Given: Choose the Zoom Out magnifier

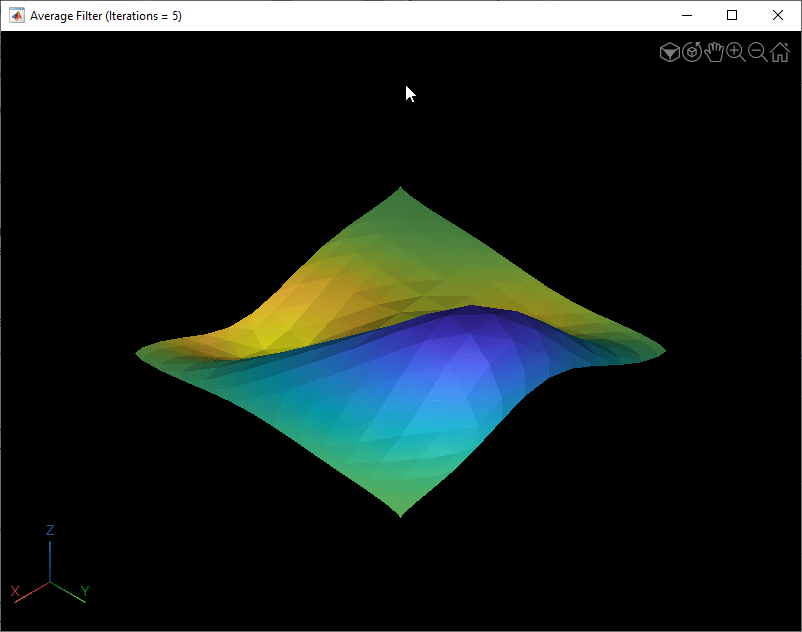Looking at the screenshot, I should pos(757,52).
